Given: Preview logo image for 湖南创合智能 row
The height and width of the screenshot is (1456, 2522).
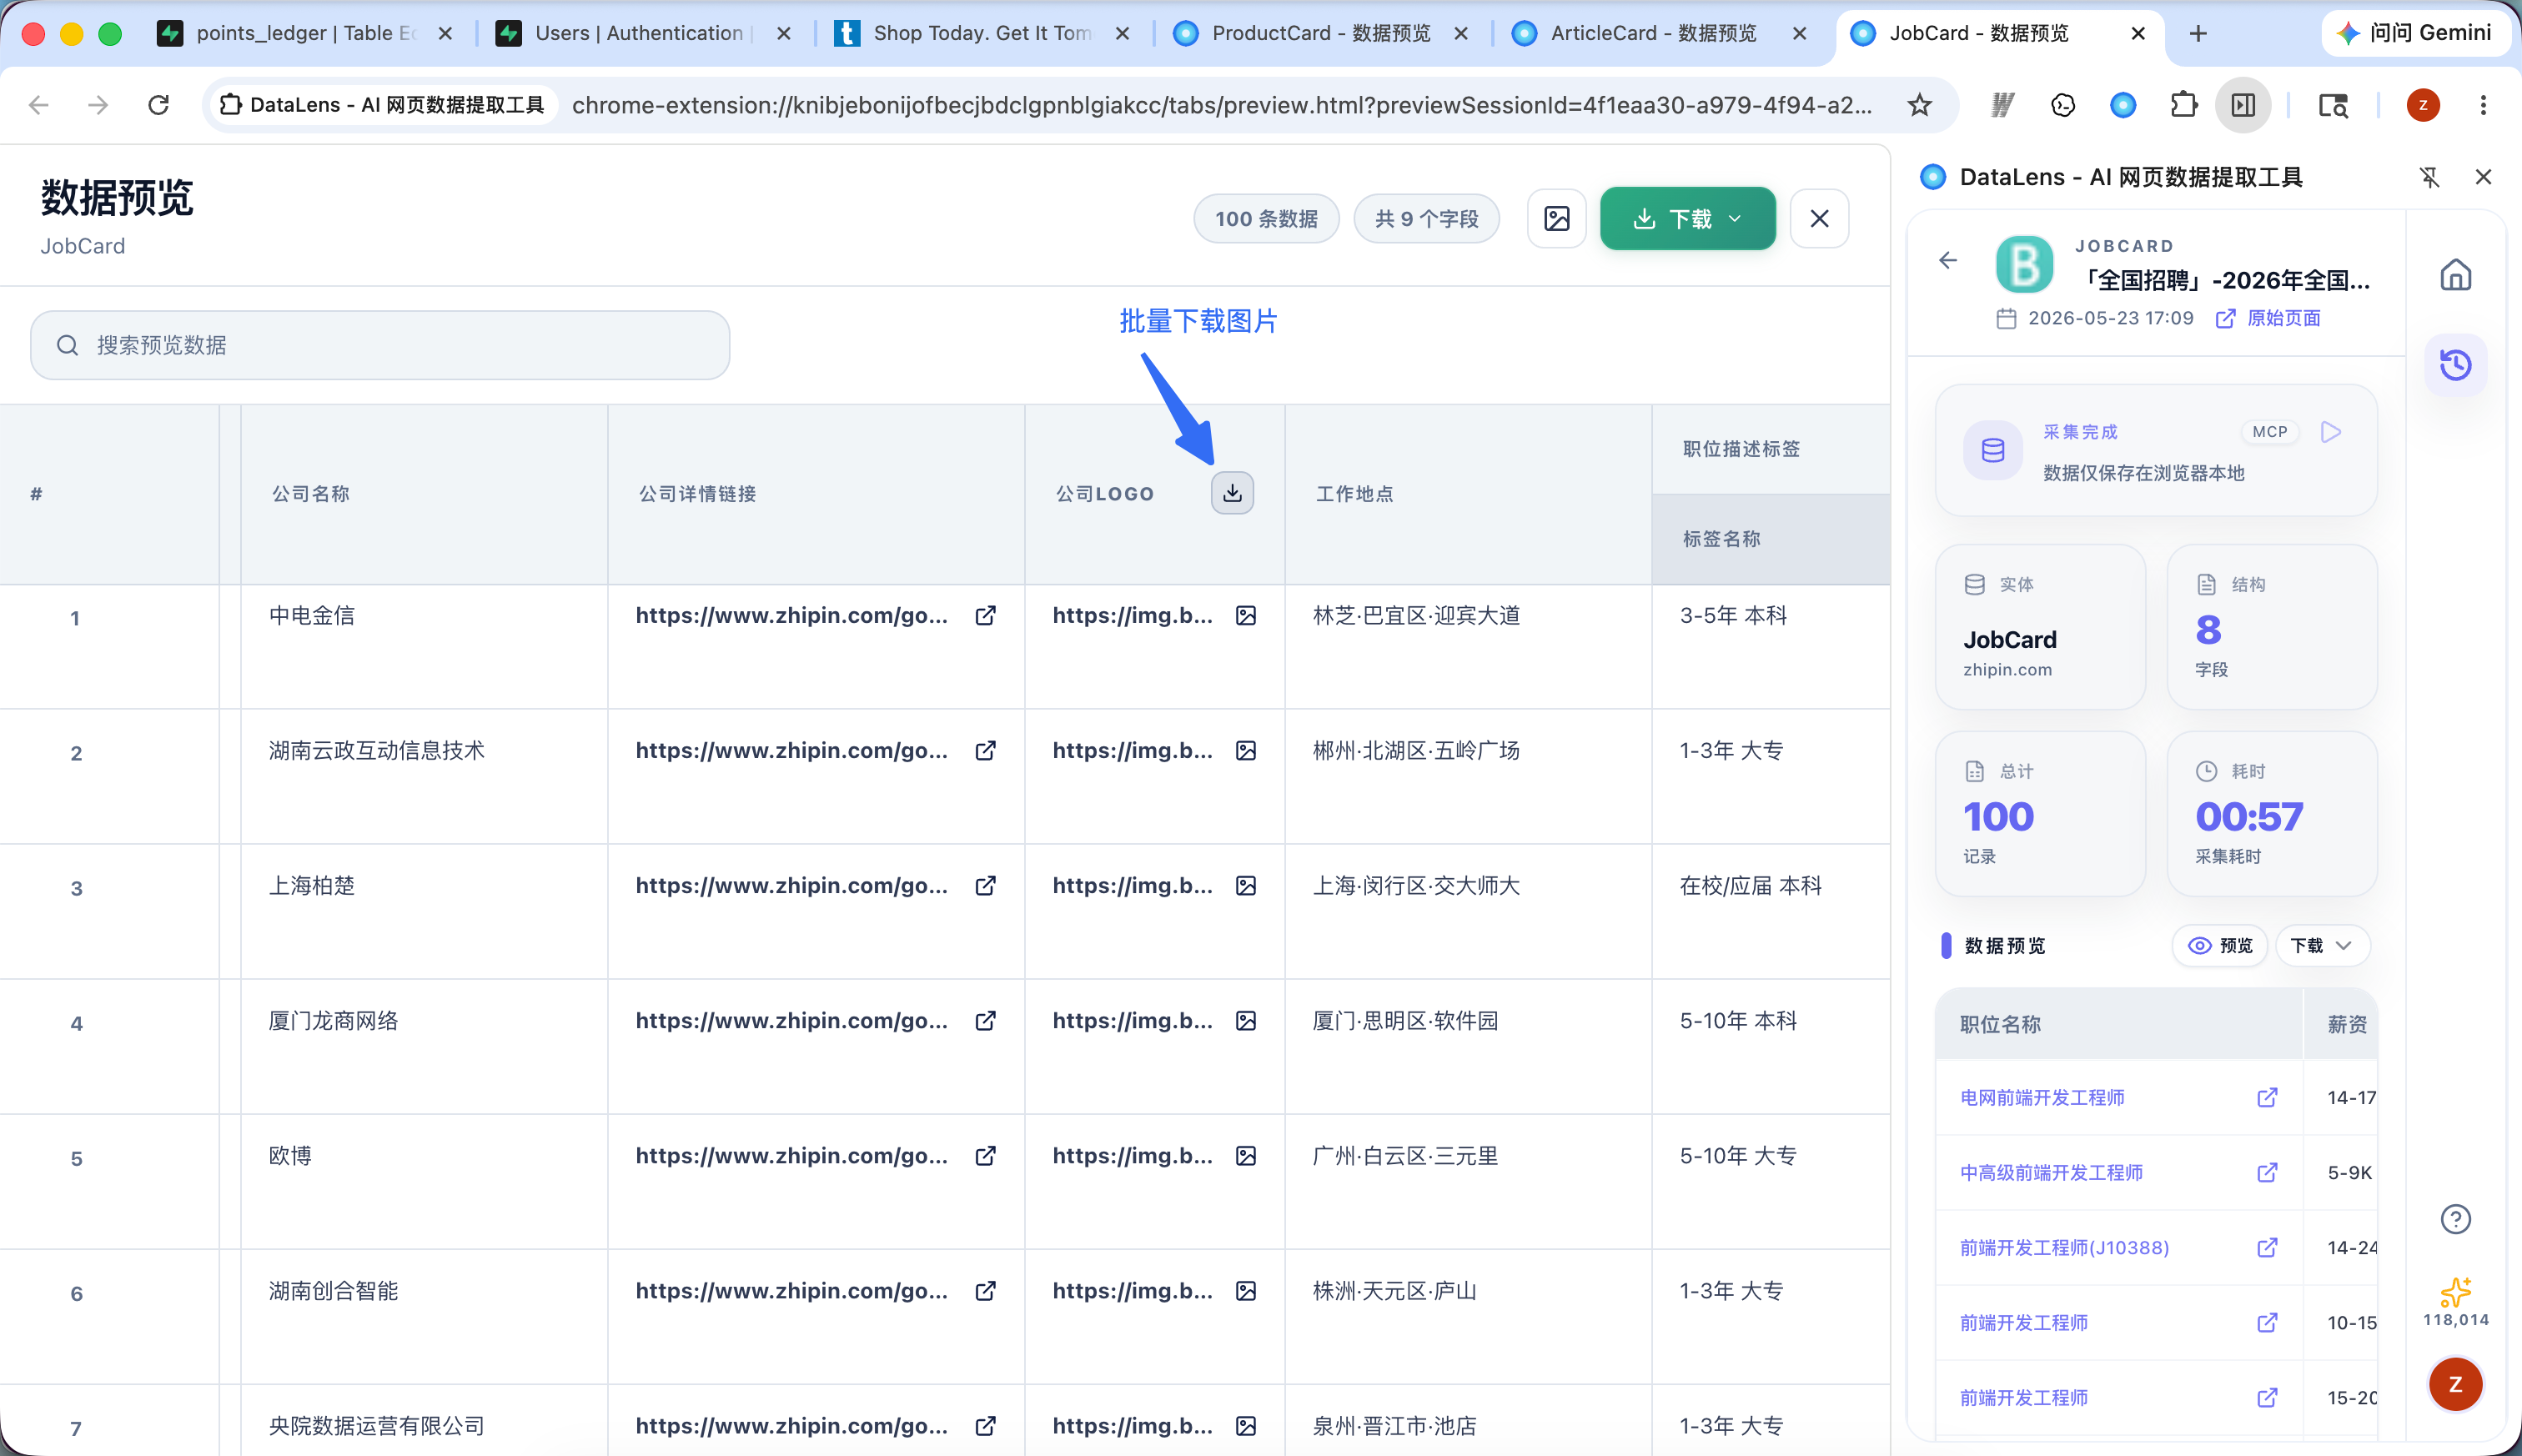Looking at the screenshot, I should 1246,1291.
